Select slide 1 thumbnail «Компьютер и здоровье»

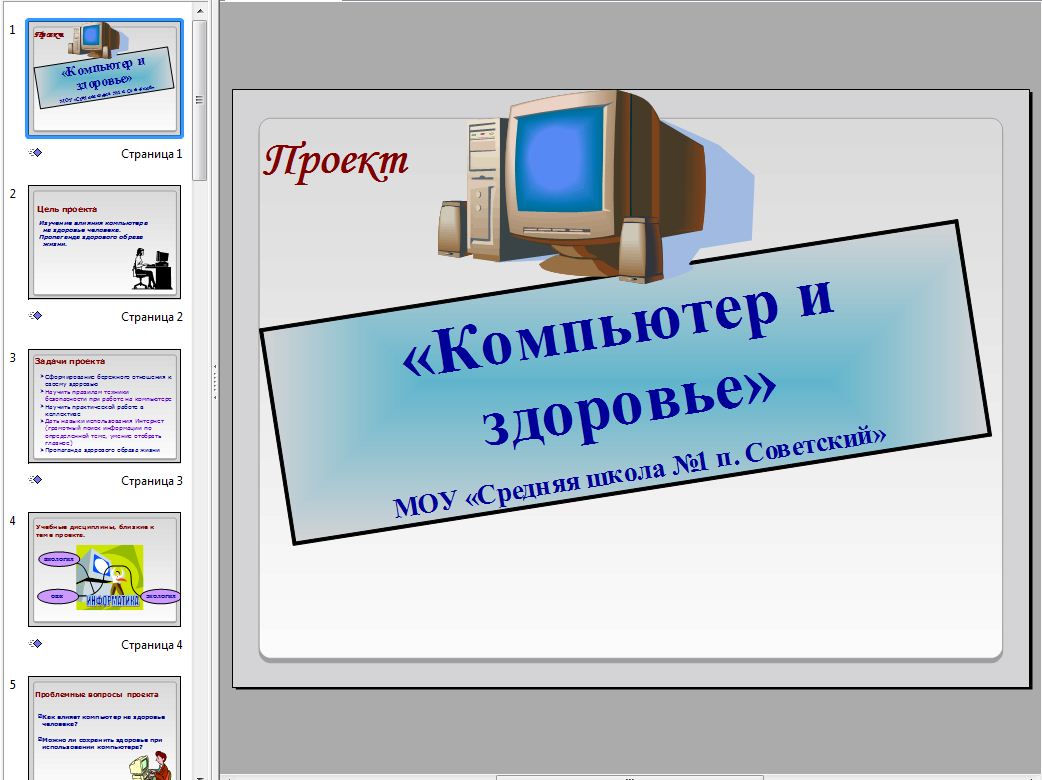[104, 77]
